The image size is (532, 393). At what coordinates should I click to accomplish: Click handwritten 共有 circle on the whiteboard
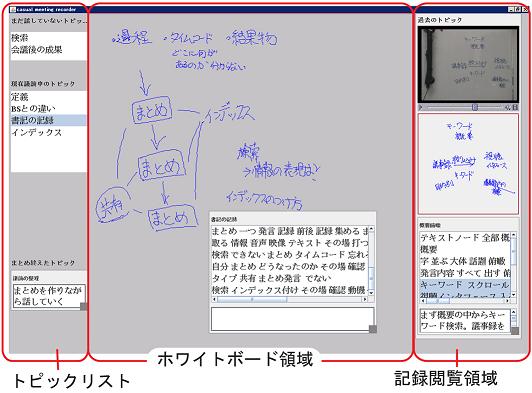(x=113, y=205)
